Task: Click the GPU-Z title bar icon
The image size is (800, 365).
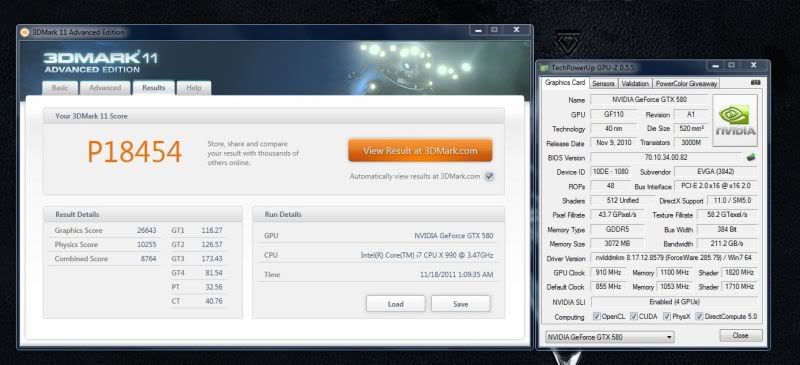Action: point(544,67)
